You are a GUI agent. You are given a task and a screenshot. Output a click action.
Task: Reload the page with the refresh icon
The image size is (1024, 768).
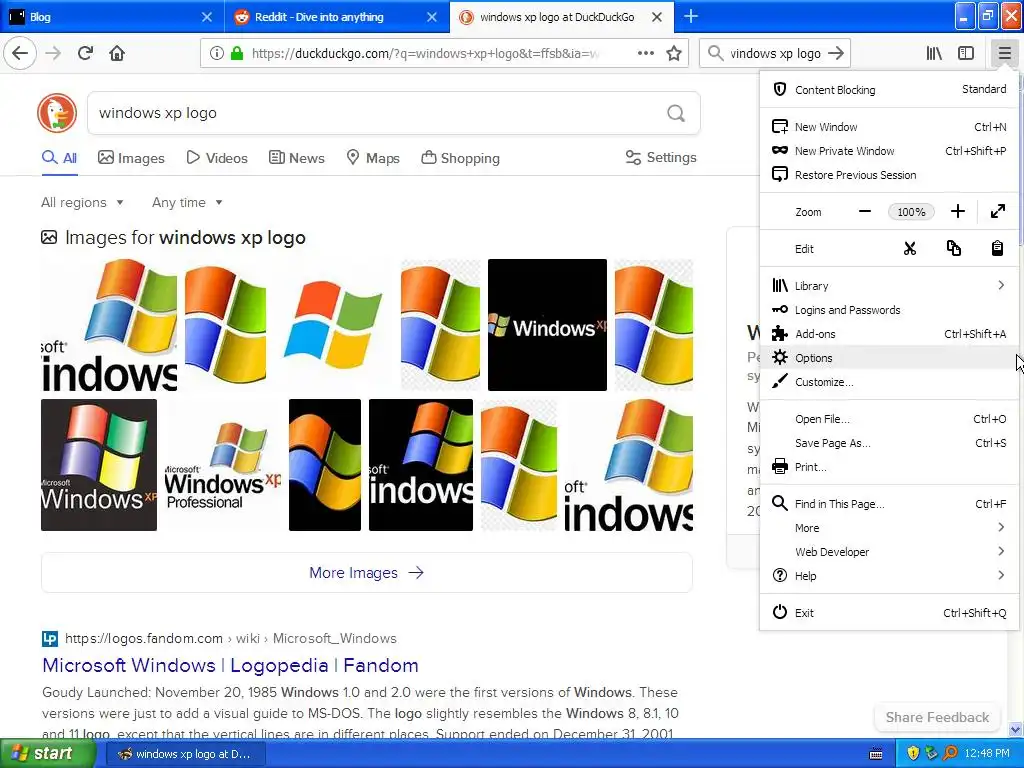click(85, 53)
